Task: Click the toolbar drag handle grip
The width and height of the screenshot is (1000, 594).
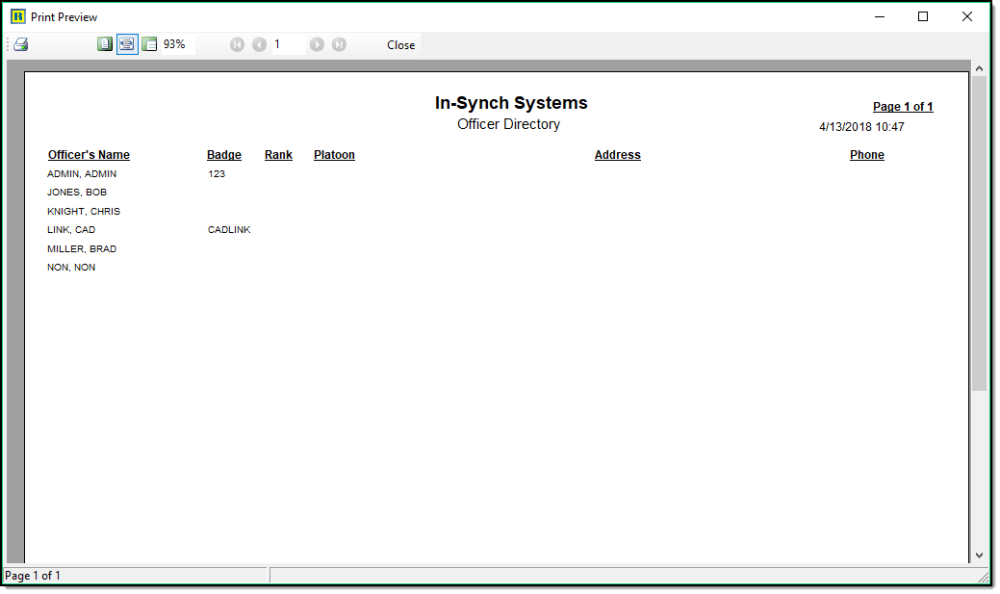Action: click(x=8, y=45)
